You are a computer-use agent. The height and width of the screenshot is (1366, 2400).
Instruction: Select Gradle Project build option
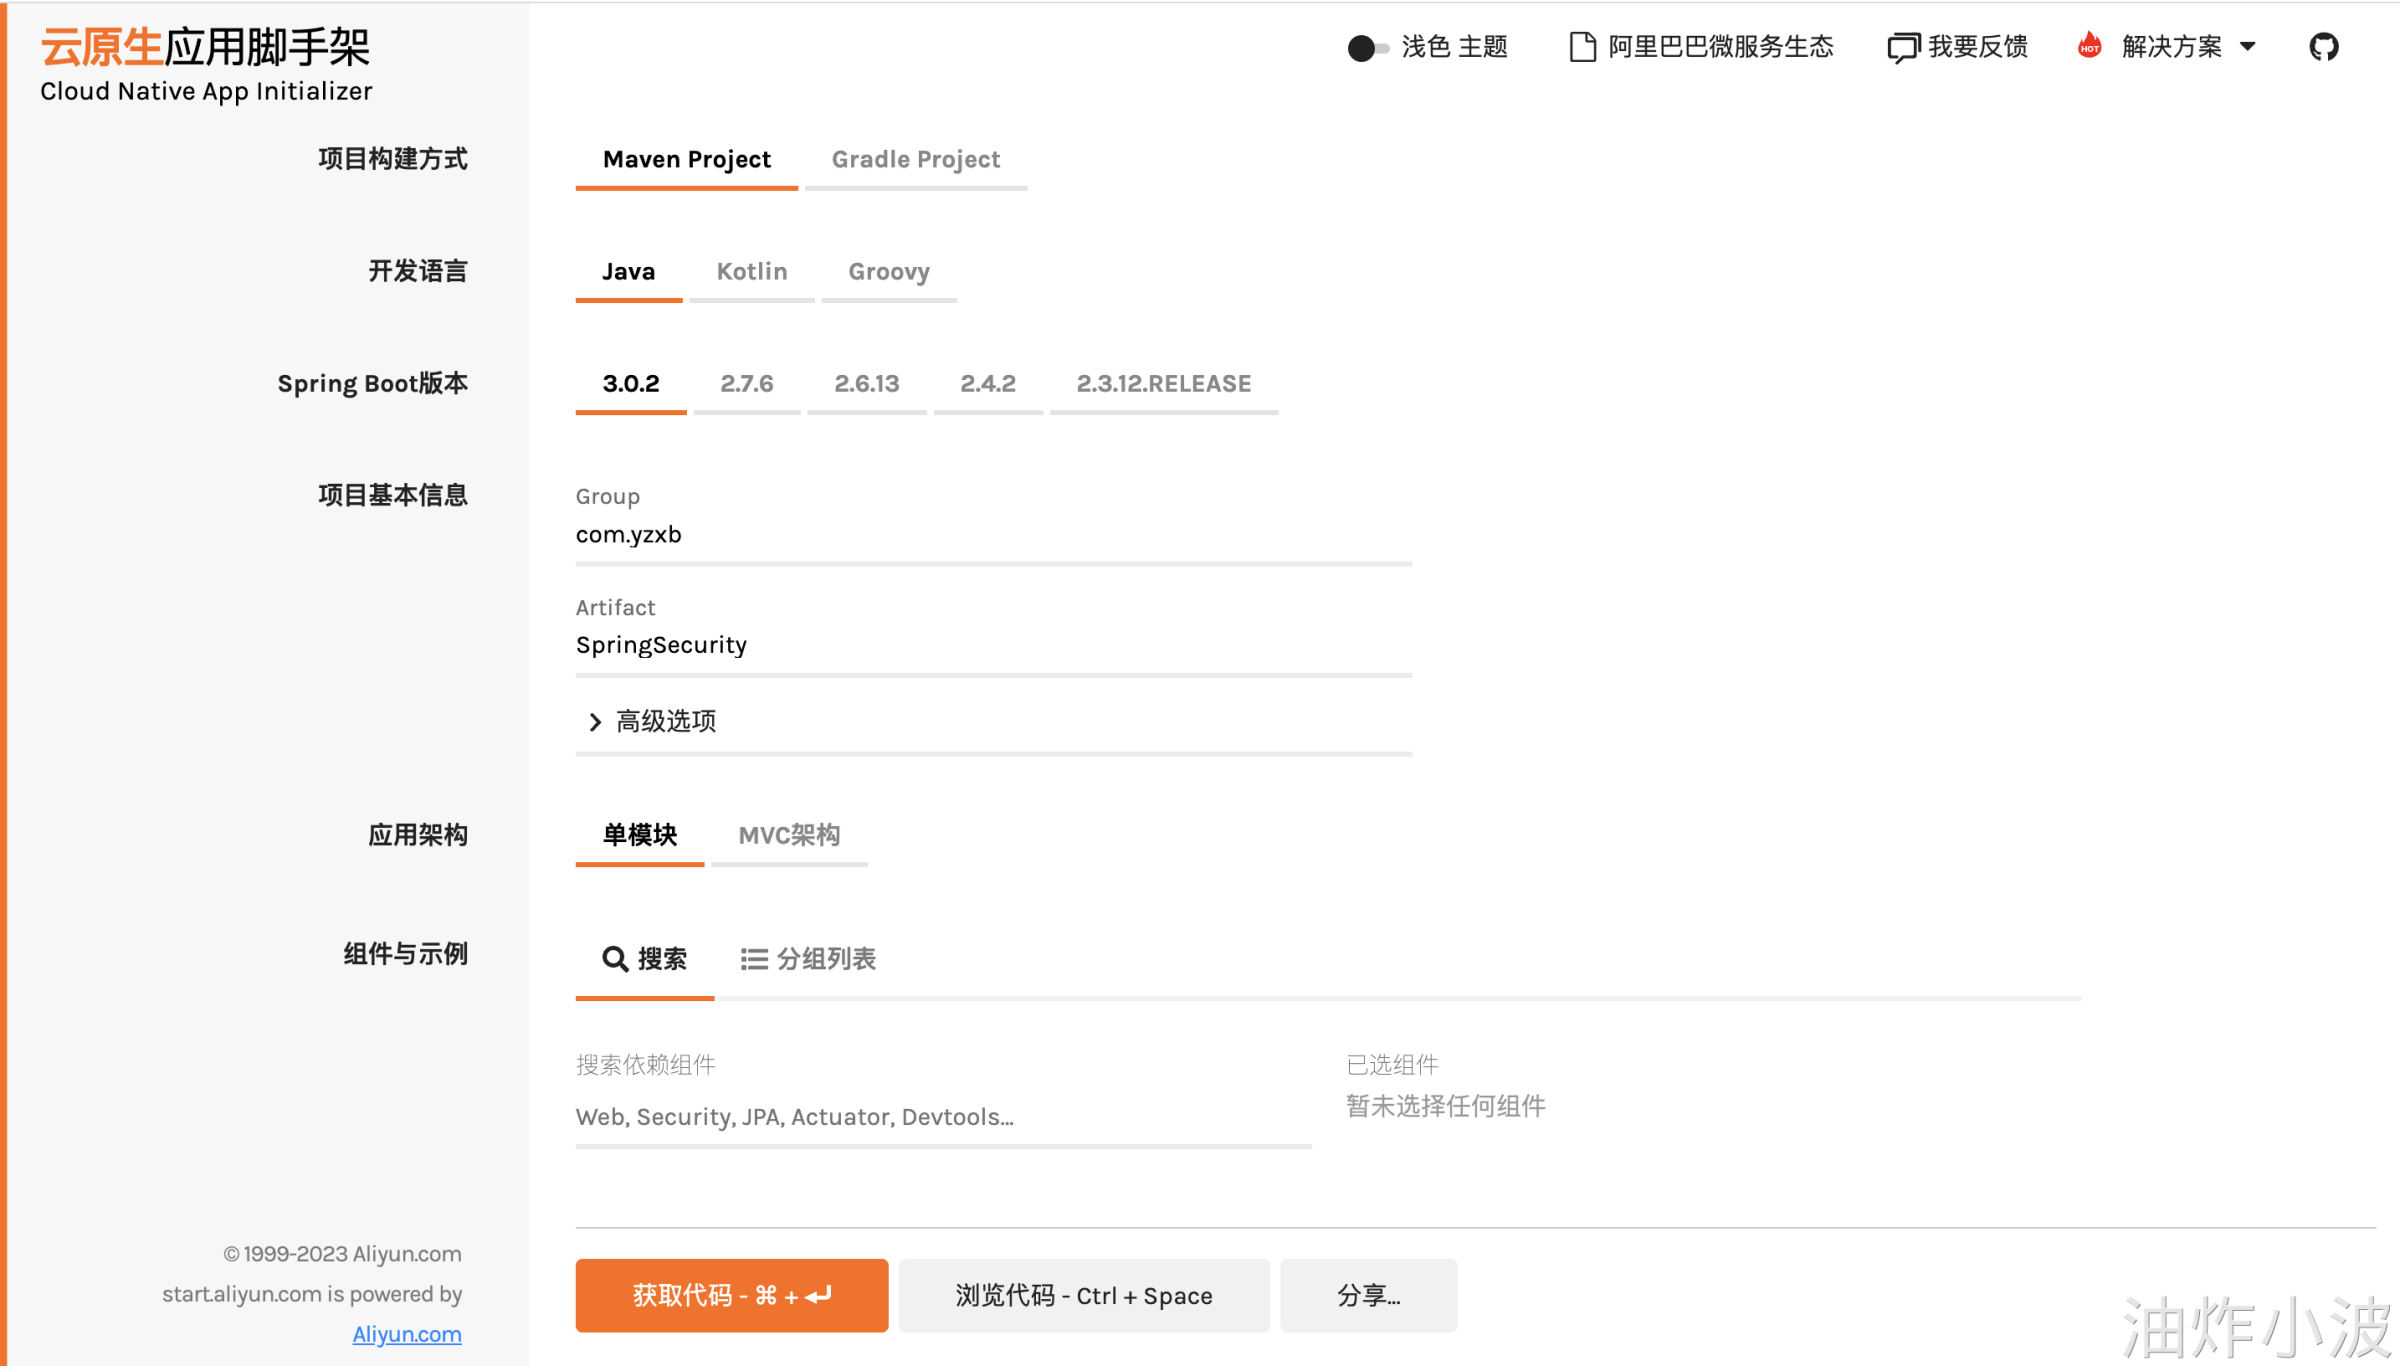pos(915,160)
